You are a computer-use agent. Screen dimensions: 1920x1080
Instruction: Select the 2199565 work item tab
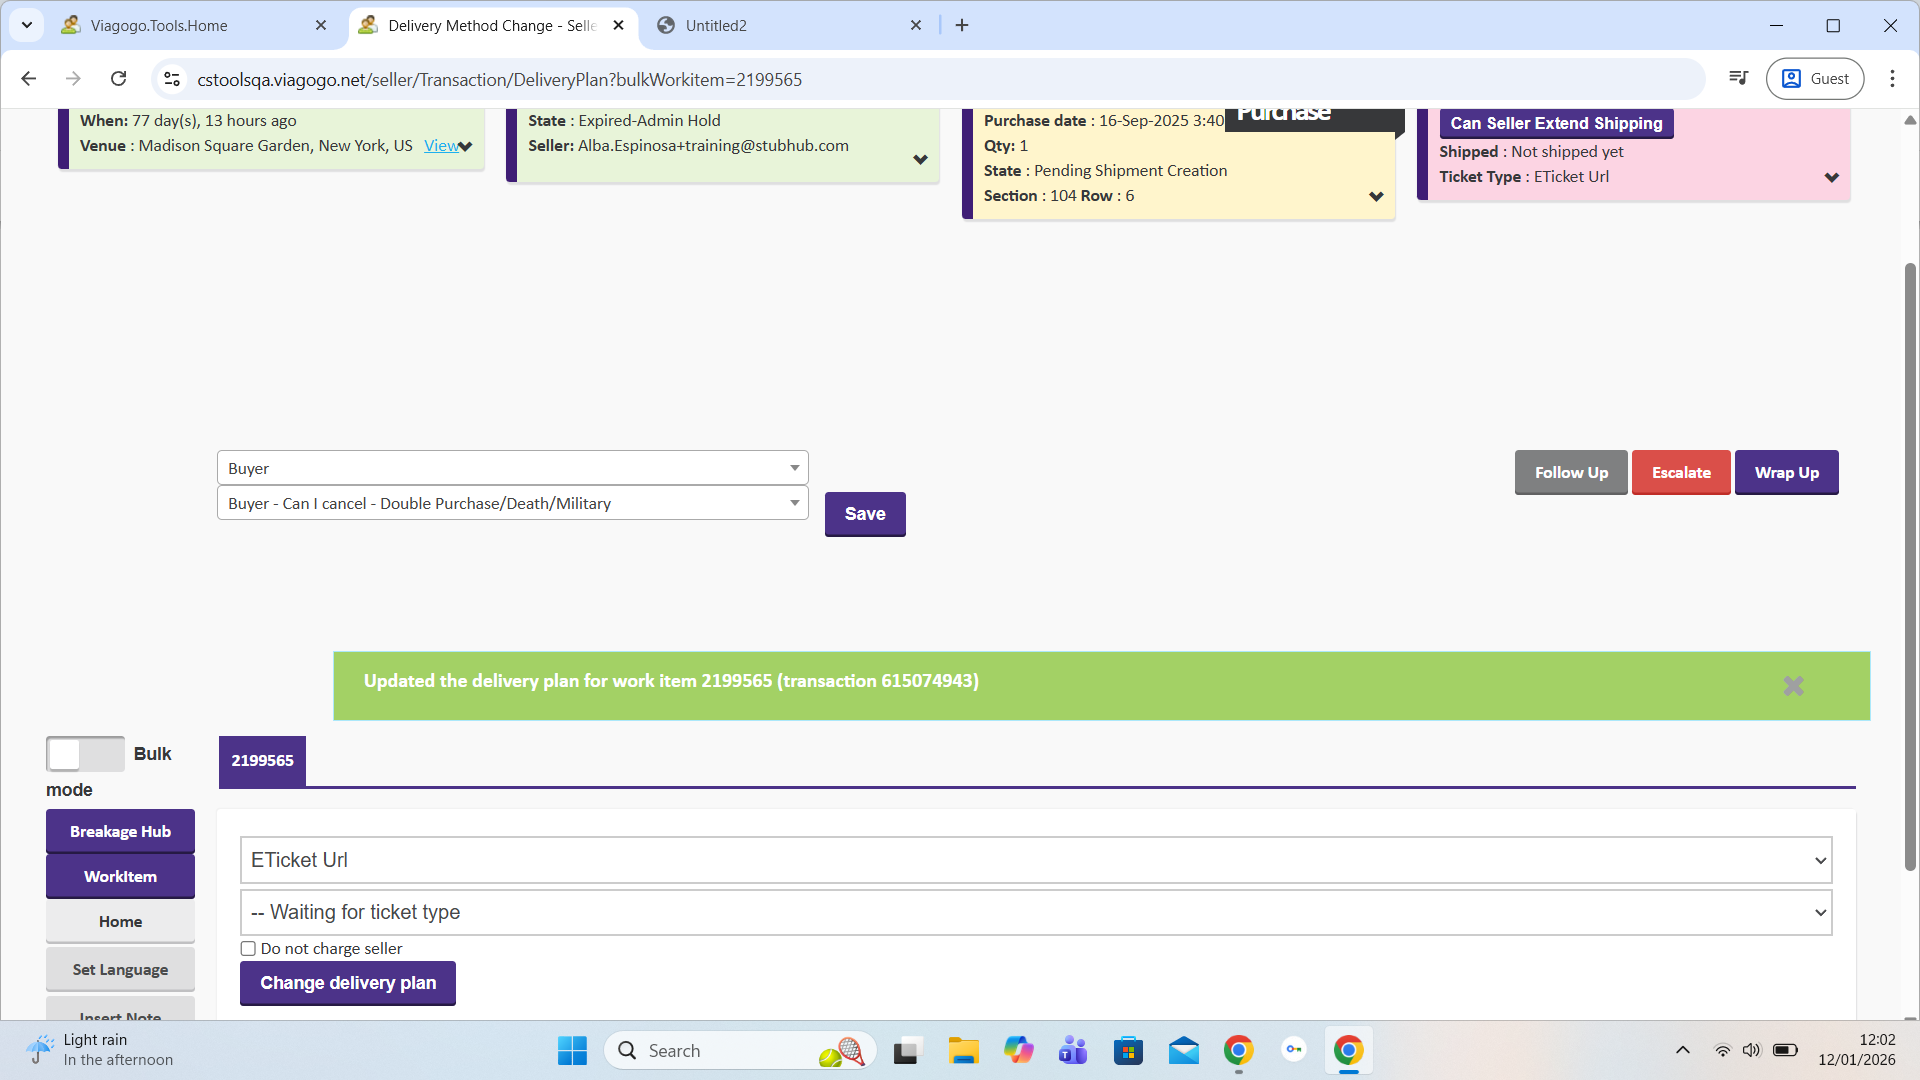click(x=262, y=761)
